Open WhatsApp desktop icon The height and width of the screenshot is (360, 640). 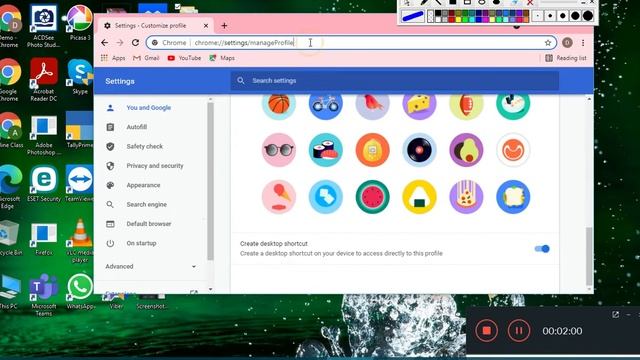tap(80, 291)
